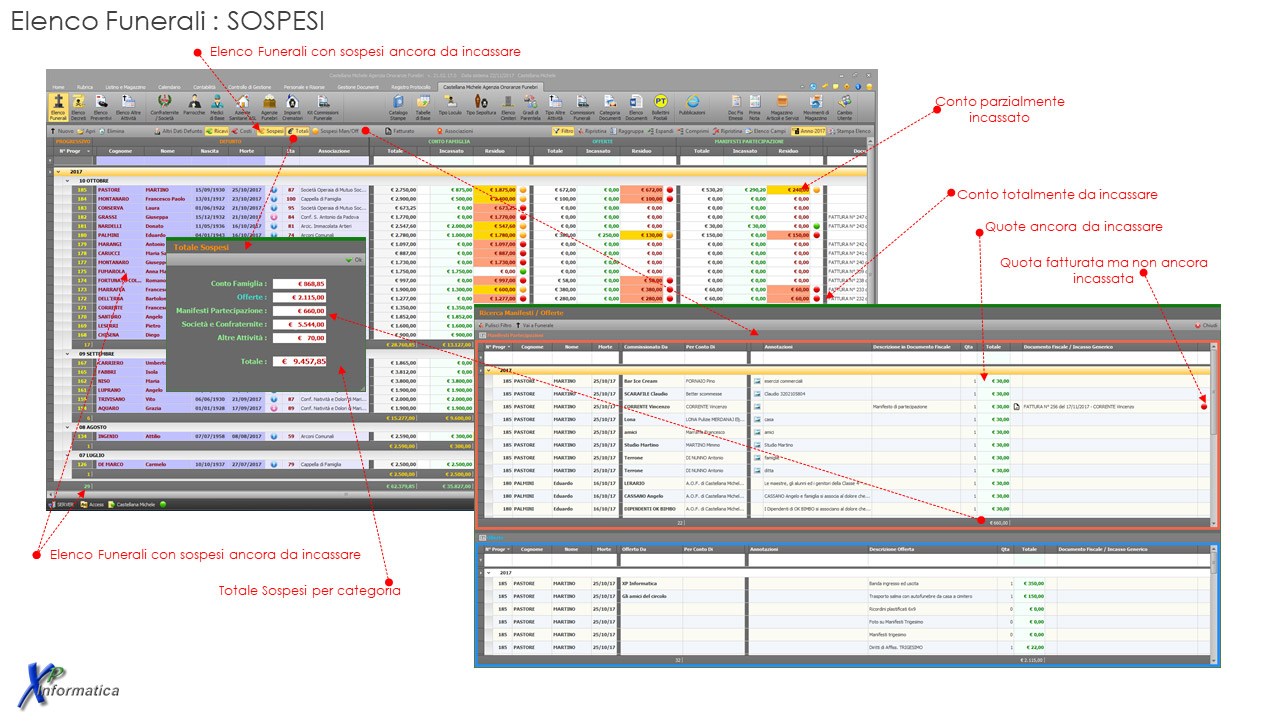The height and width of the screenshot is (720, 1280).
Task: Click Commissionato Da filter field in Manifesti grid
Action: 651,357
